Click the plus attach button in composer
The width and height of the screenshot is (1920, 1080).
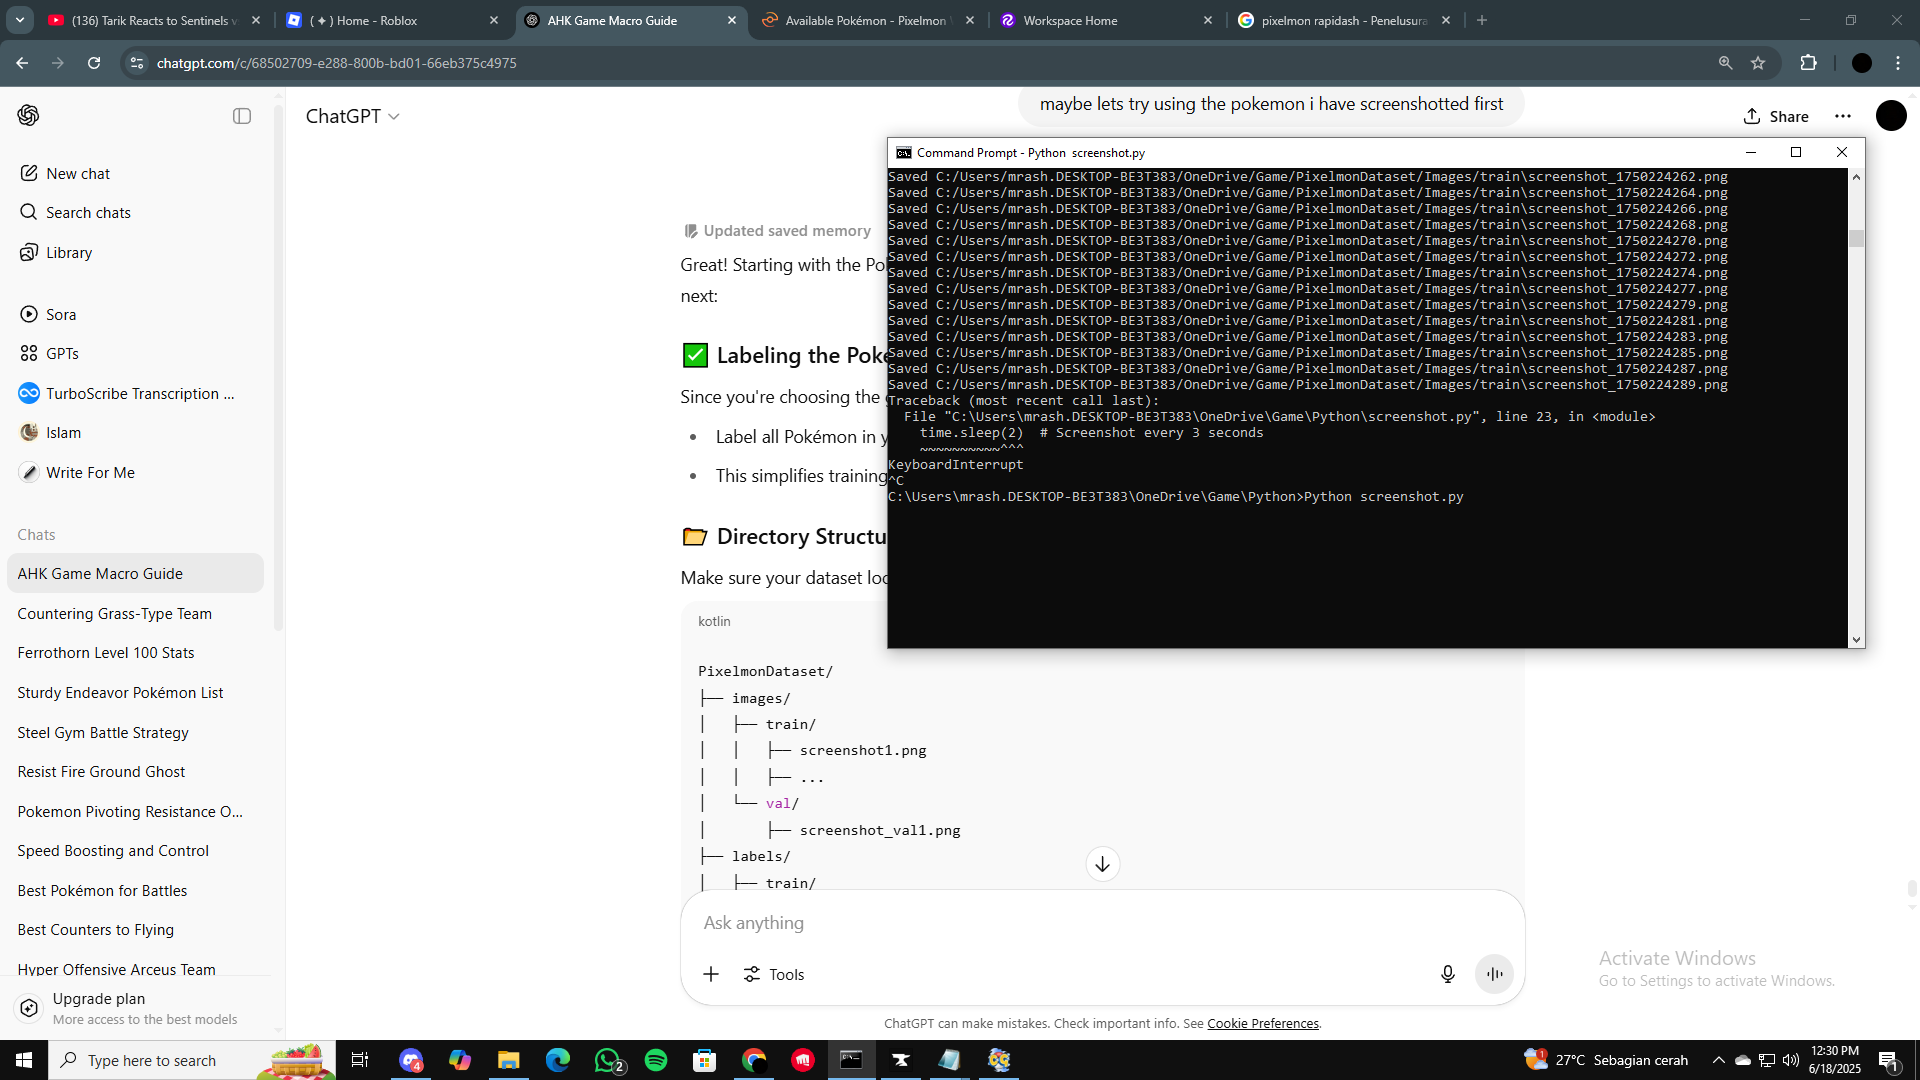pyautogui.click(x=711, y=974)
